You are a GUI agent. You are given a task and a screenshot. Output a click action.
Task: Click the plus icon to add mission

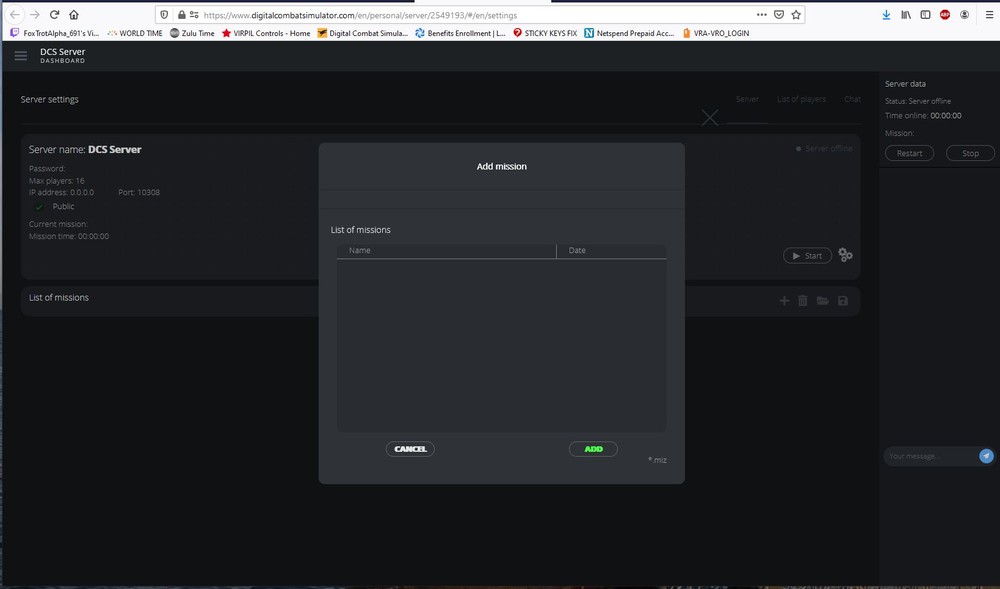tap(784, 301)
